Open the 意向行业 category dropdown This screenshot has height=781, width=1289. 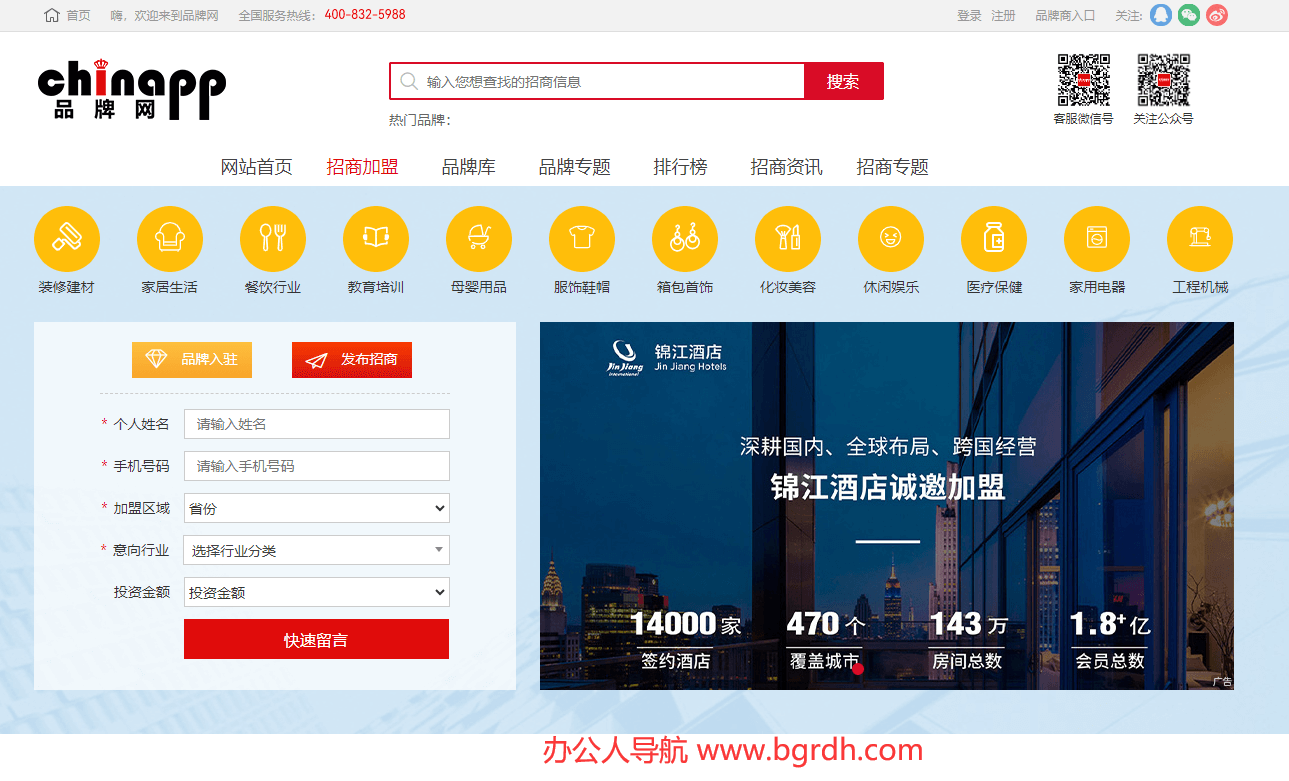[317, 550]
